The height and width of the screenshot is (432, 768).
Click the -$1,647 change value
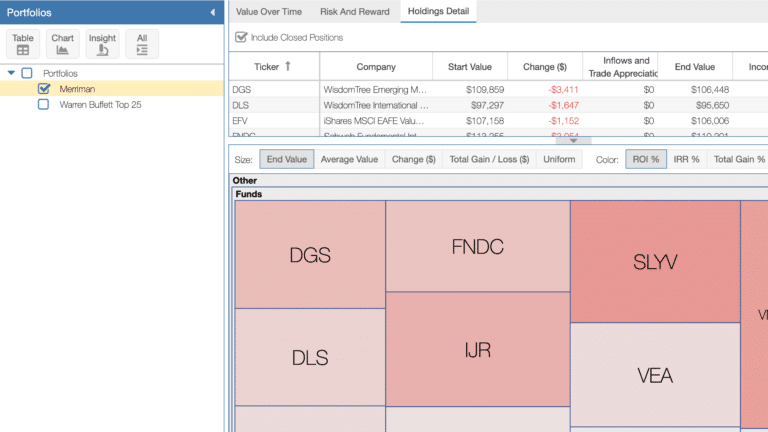(563, 105)
